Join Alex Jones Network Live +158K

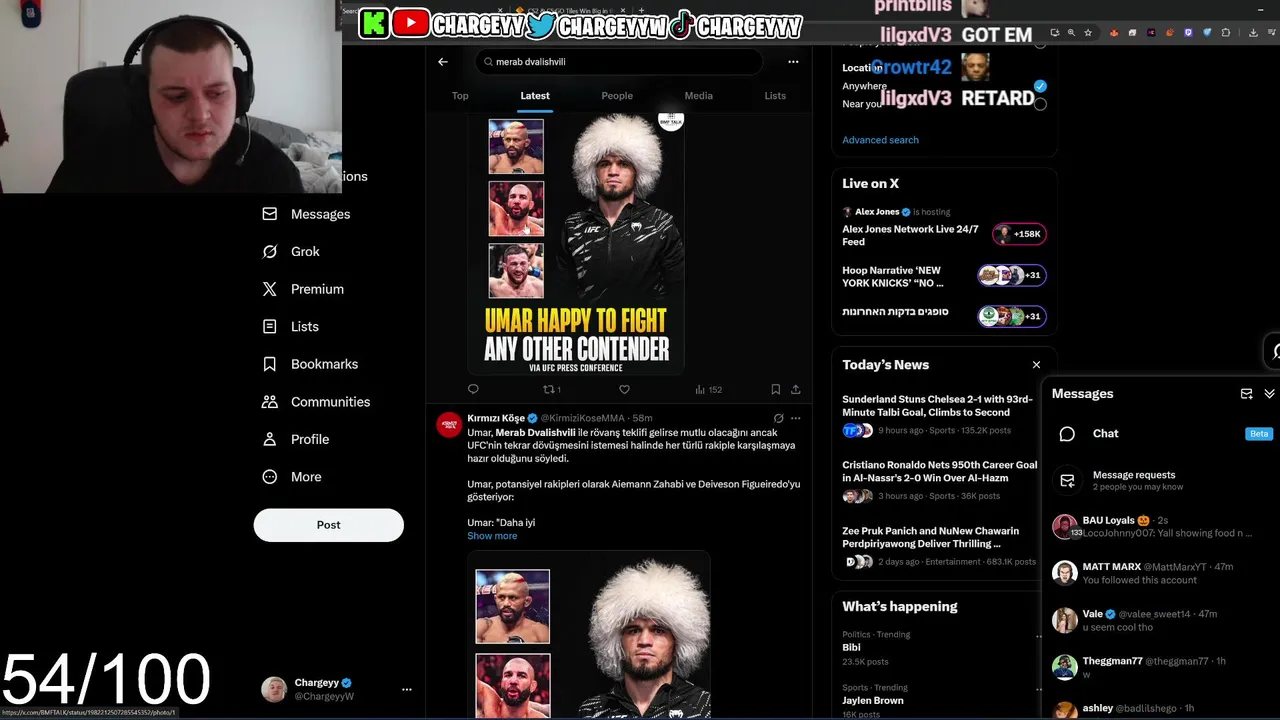point(1019,234)
